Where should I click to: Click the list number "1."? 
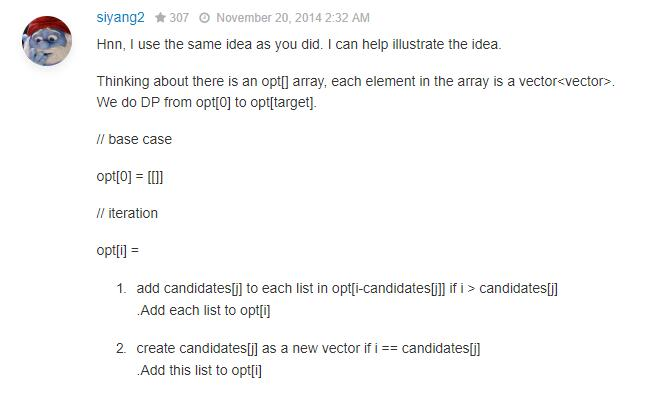point(121,289)
